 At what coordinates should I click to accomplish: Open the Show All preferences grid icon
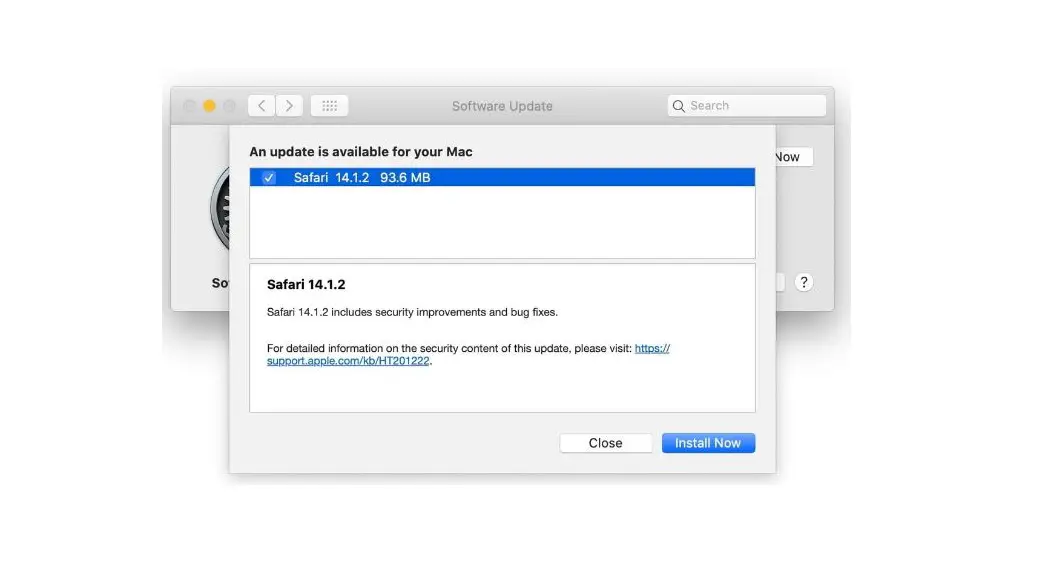coord(329,105)
